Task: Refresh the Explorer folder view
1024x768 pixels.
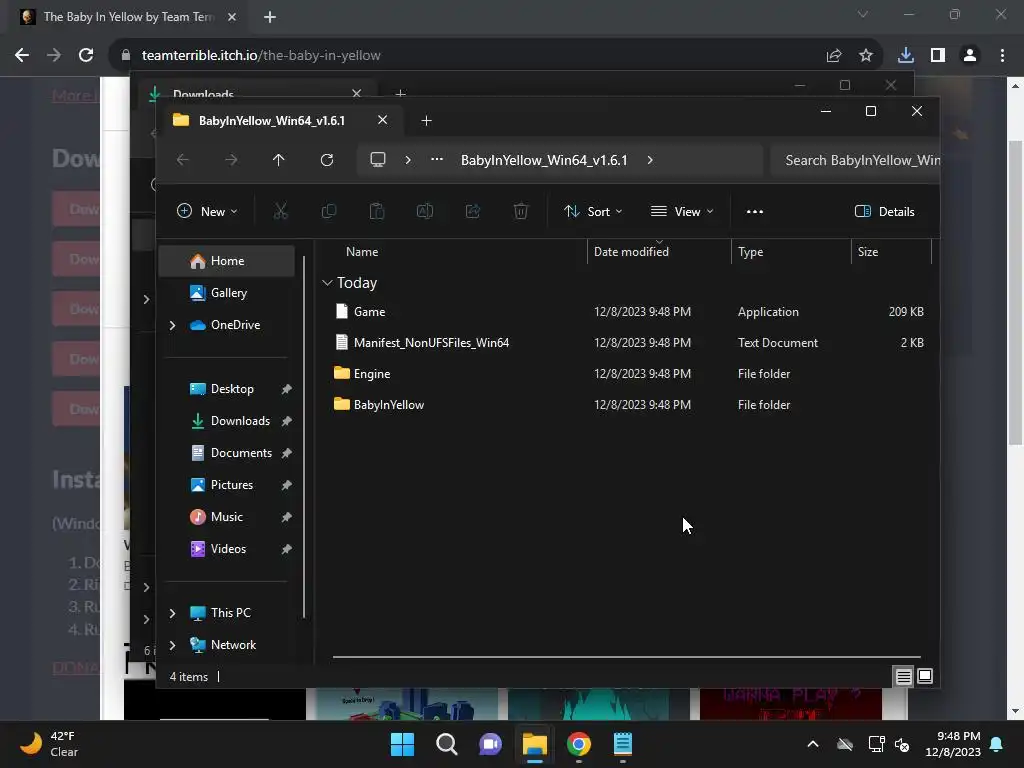Action: pyautogui.click(x=327, y=160)
